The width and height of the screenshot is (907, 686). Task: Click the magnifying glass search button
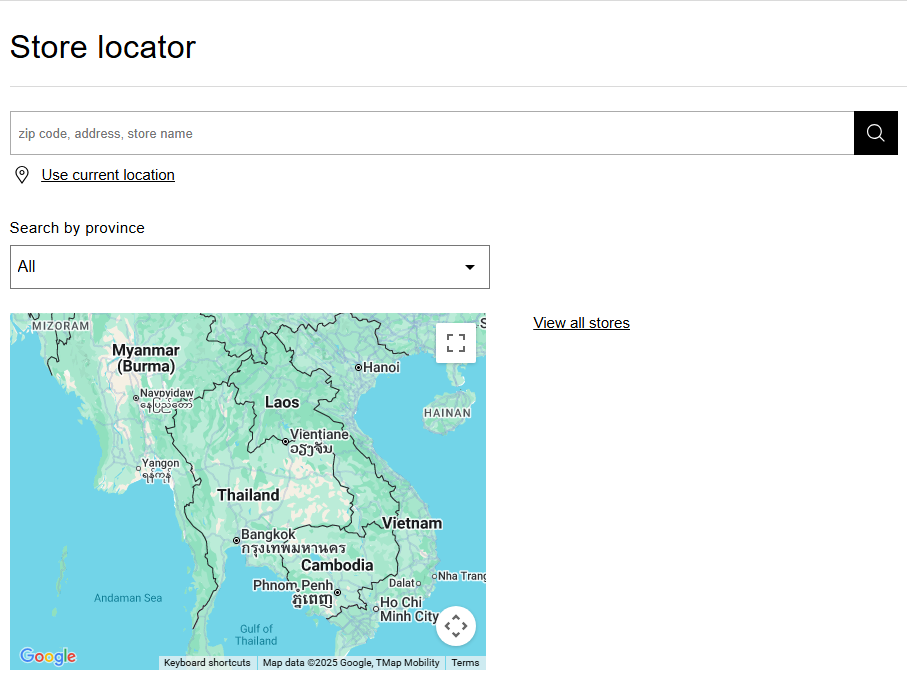point(875,133)
